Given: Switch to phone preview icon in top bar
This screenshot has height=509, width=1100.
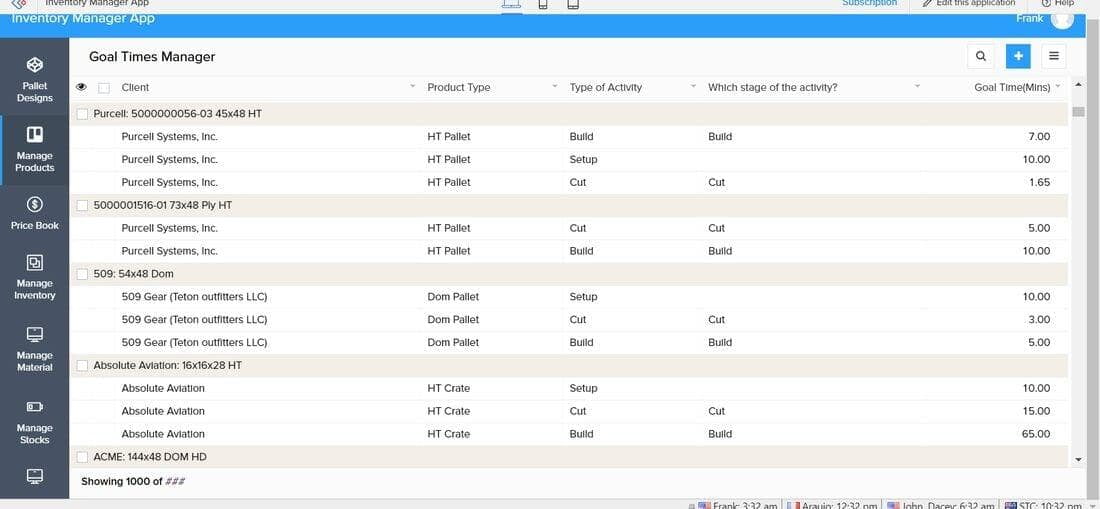Looking at the screenshot, I should [x=542, y=5].
